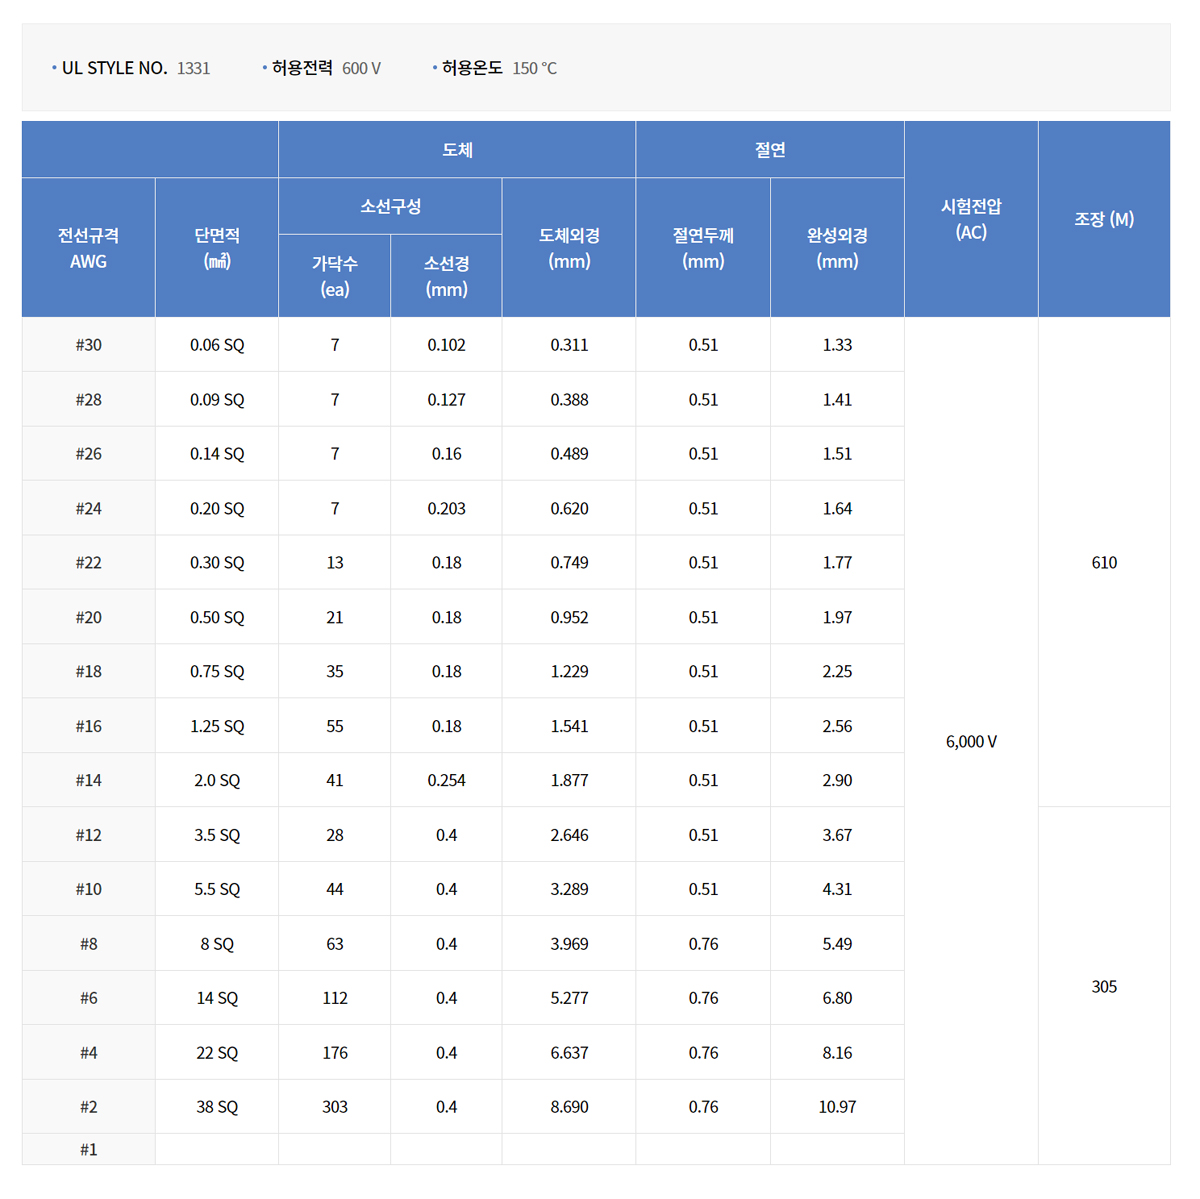
Task: Click the 가닥수 (ea) column header
Action: pyautogui.click(x=335, y=276)
